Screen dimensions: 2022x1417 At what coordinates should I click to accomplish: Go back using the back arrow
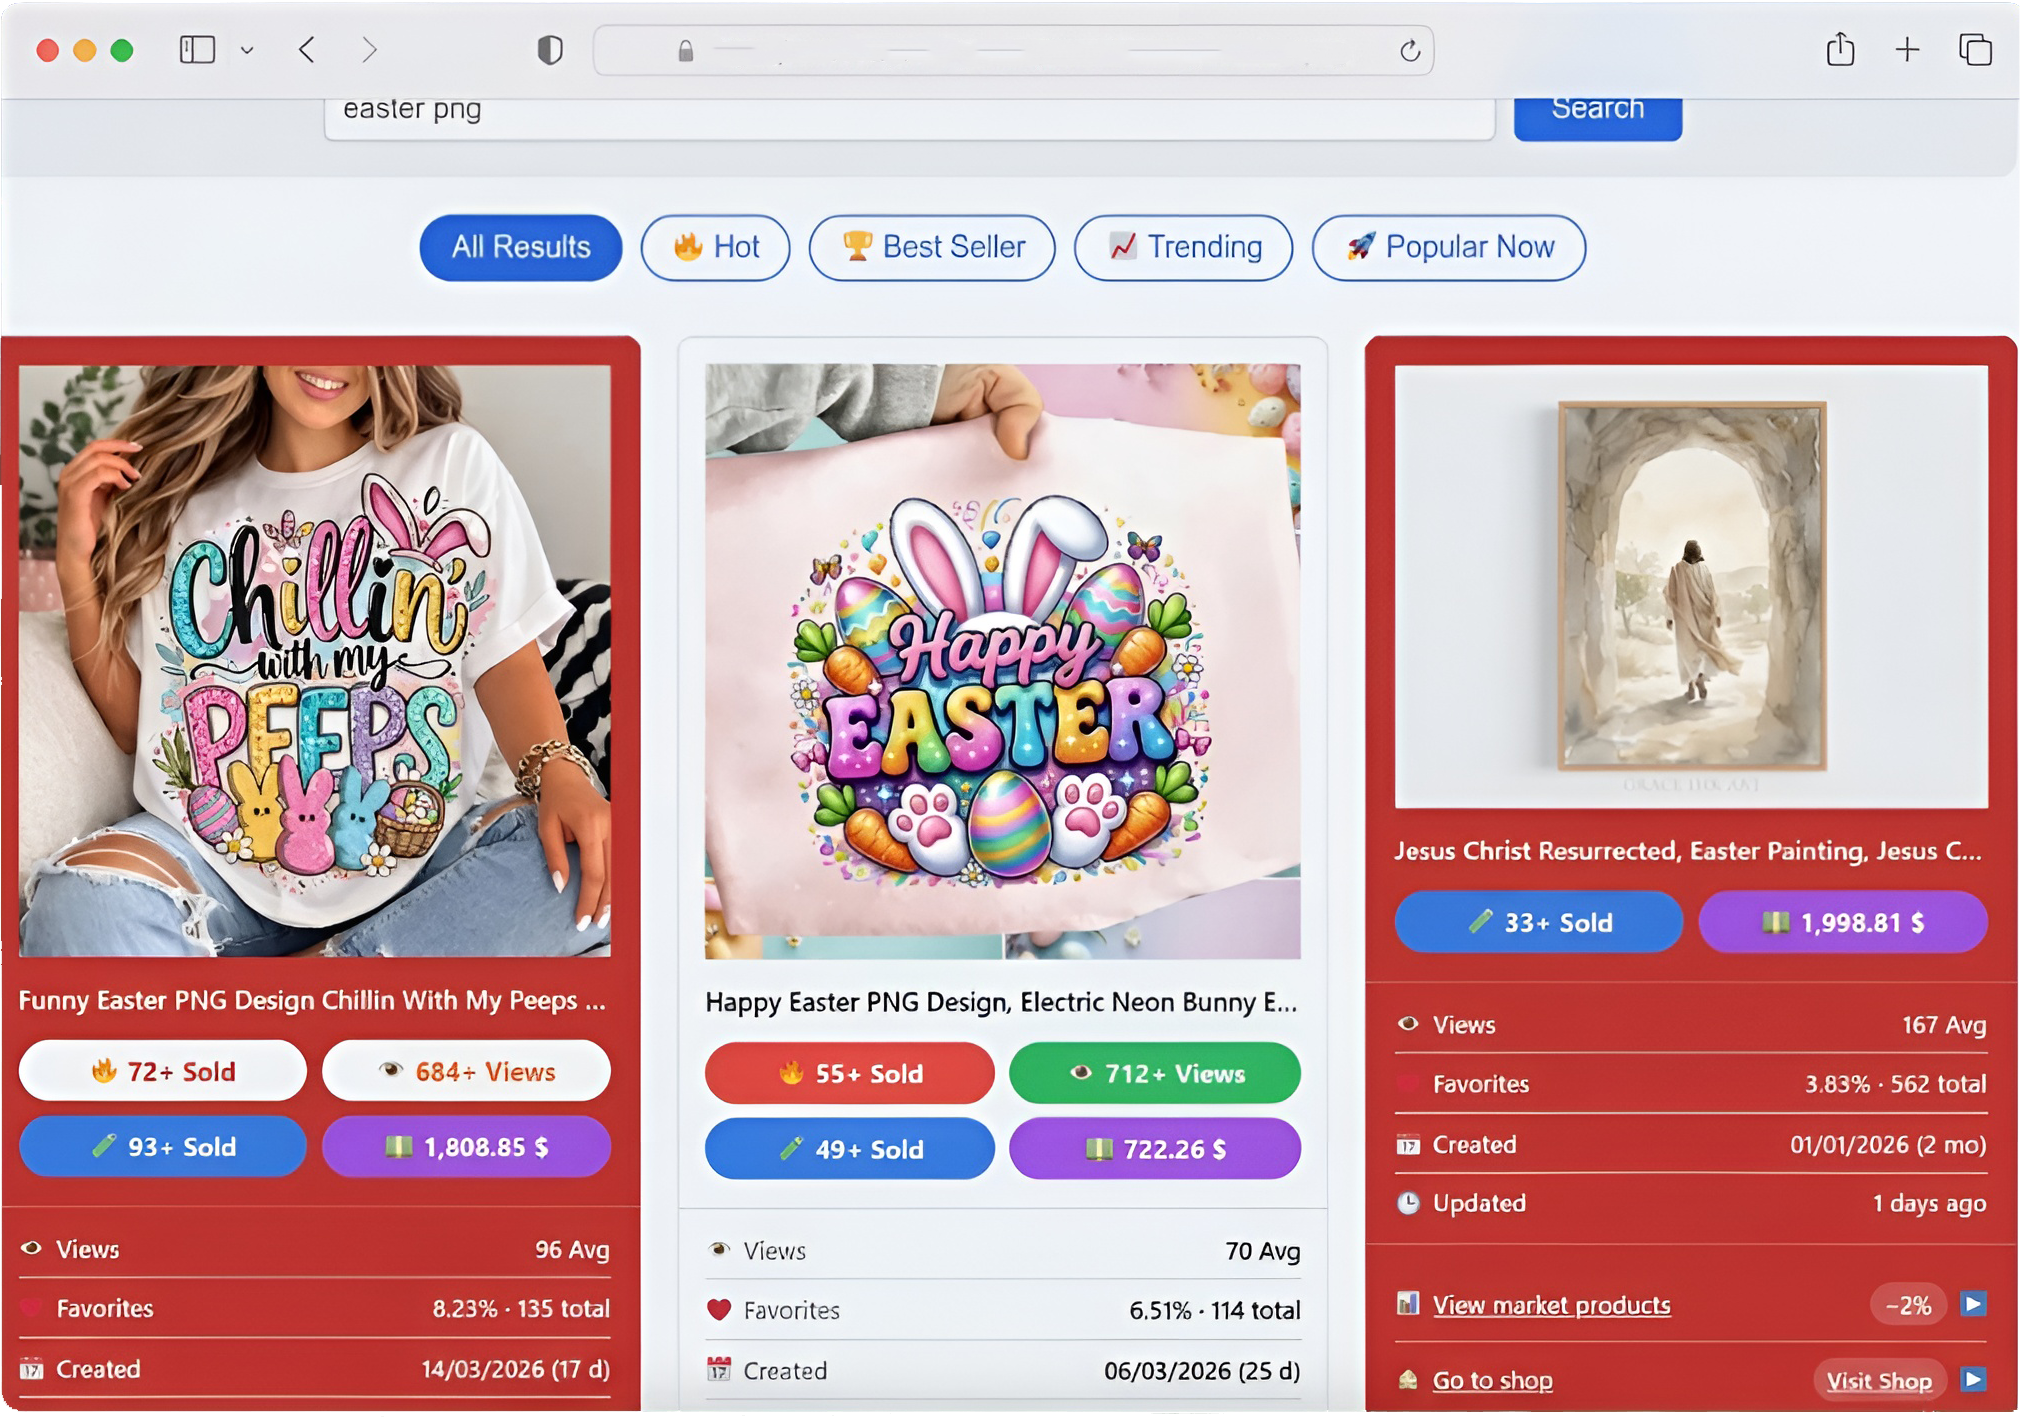pos(307,50)
